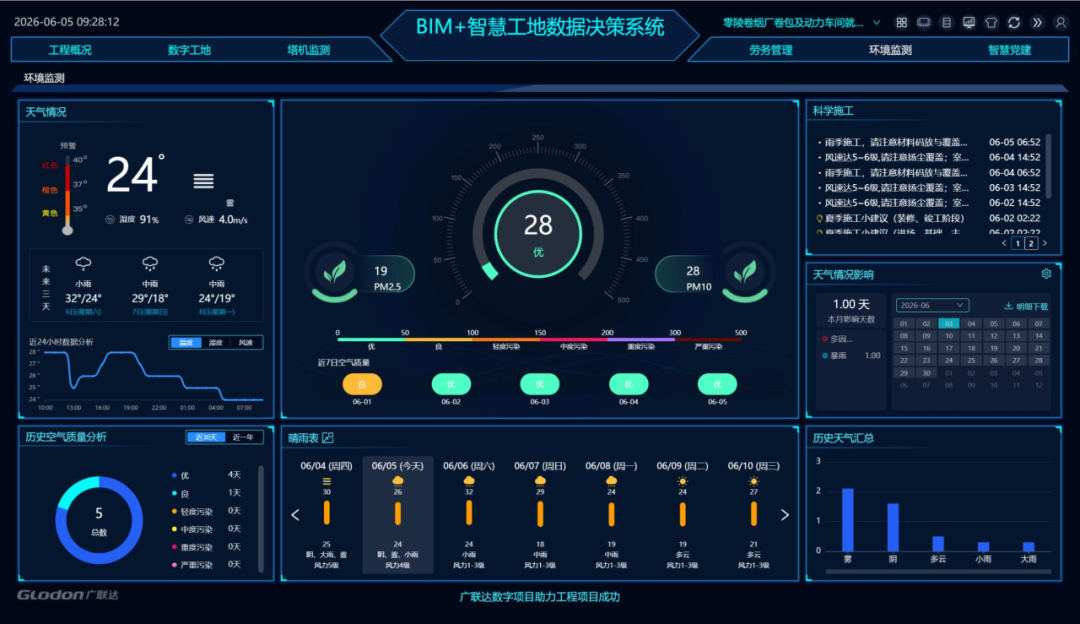The width and height of the screenshot is (1080, 624).
Task: Select day 03 in the weather impact calendar
Action: pyautogui.click(x=948, y=324)
